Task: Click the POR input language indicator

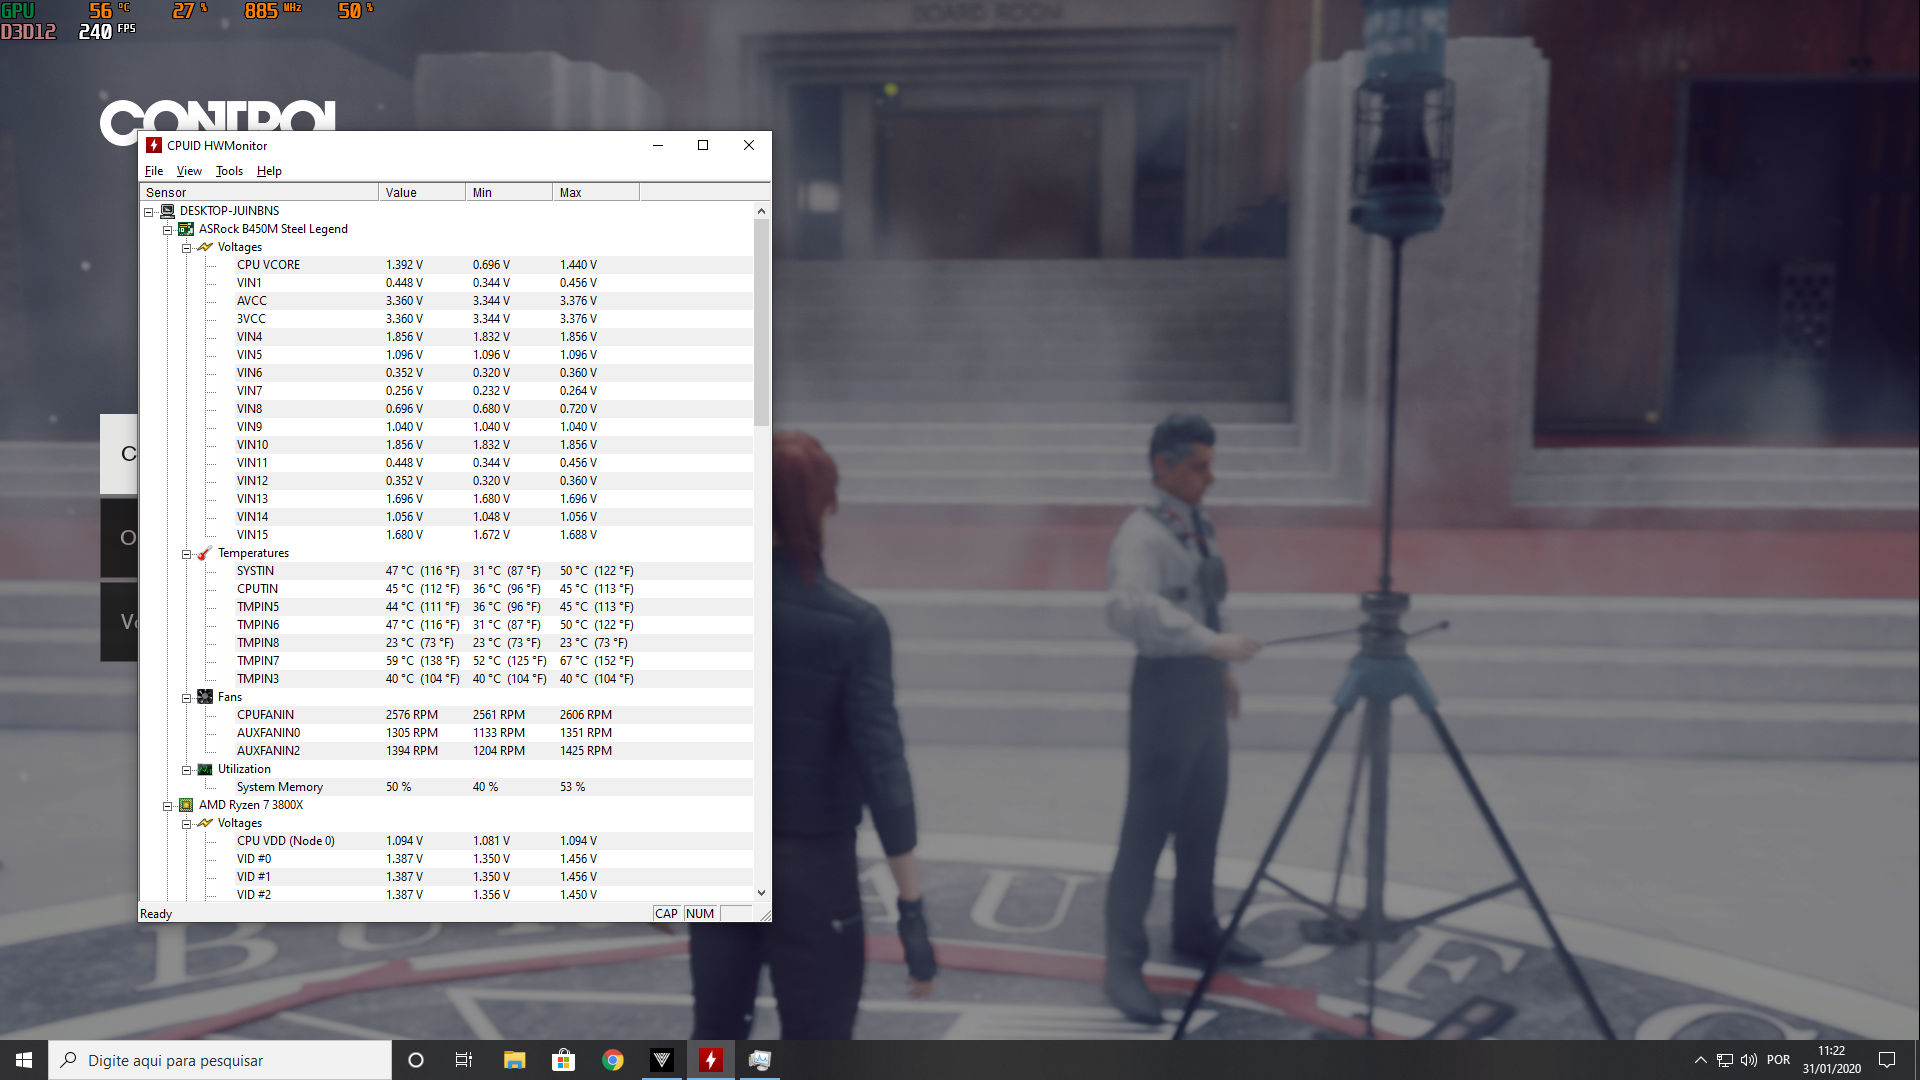Action: click(1778, 1060)
